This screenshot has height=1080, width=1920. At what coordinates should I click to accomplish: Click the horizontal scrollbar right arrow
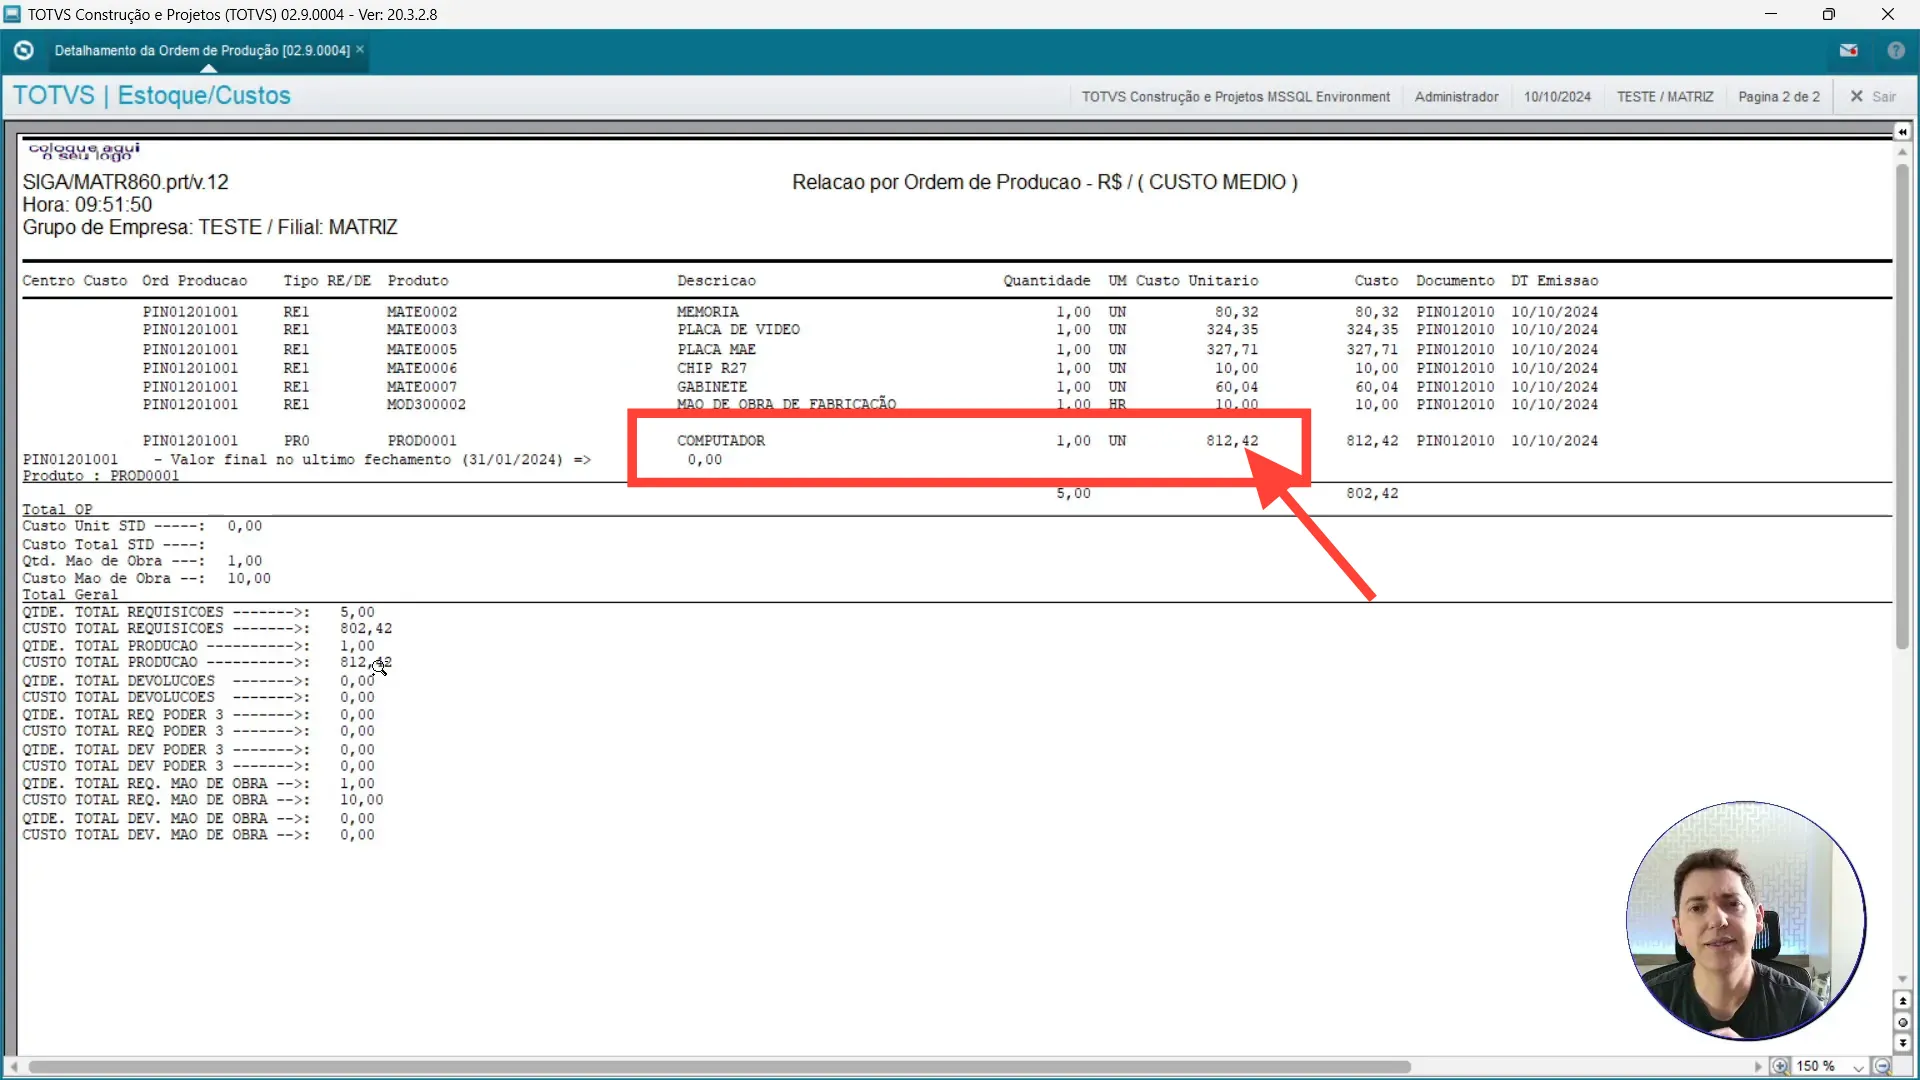pos(1759,1067)
